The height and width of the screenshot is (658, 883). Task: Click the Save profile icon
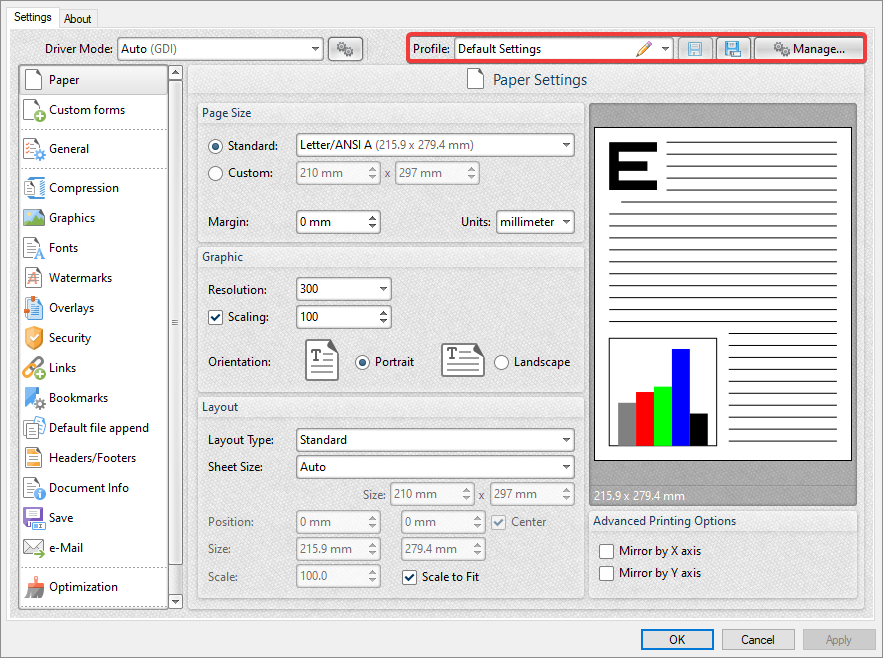pyautogui.click(x=695, y=47)
